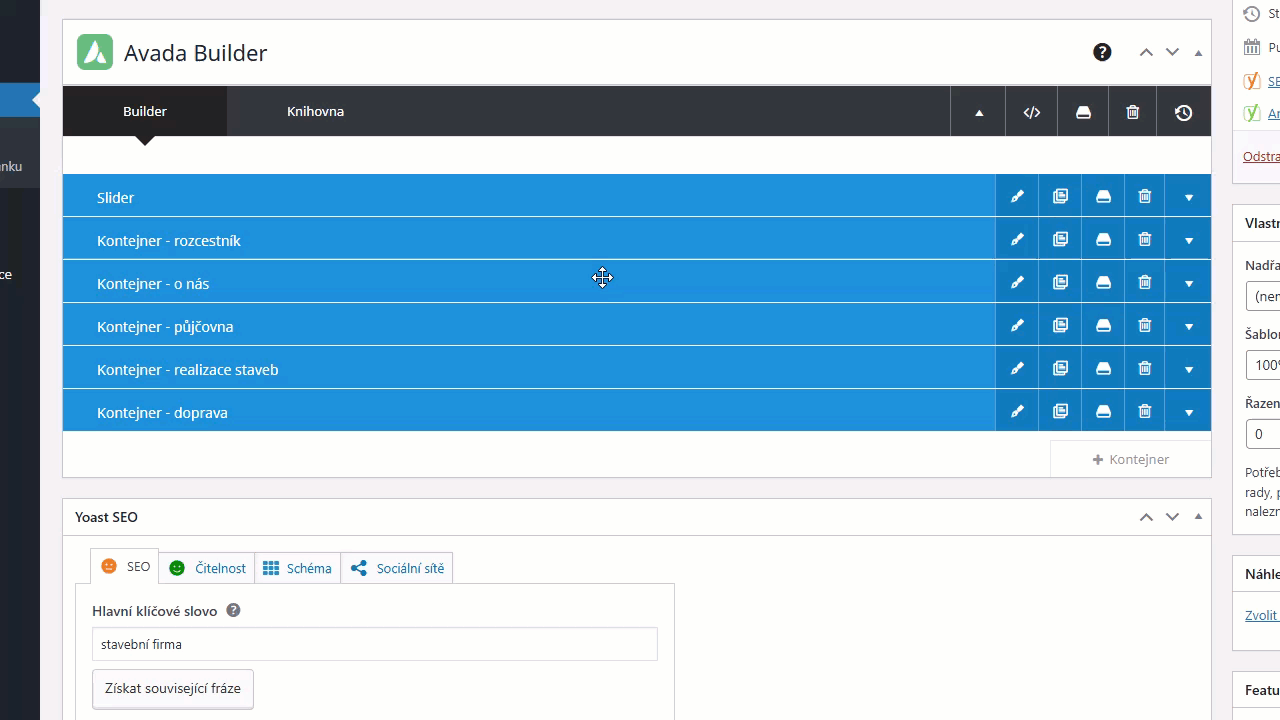The image size is (1280, 720).
Task: Save the Slider container to library
Action: [x=1103, y=197]
